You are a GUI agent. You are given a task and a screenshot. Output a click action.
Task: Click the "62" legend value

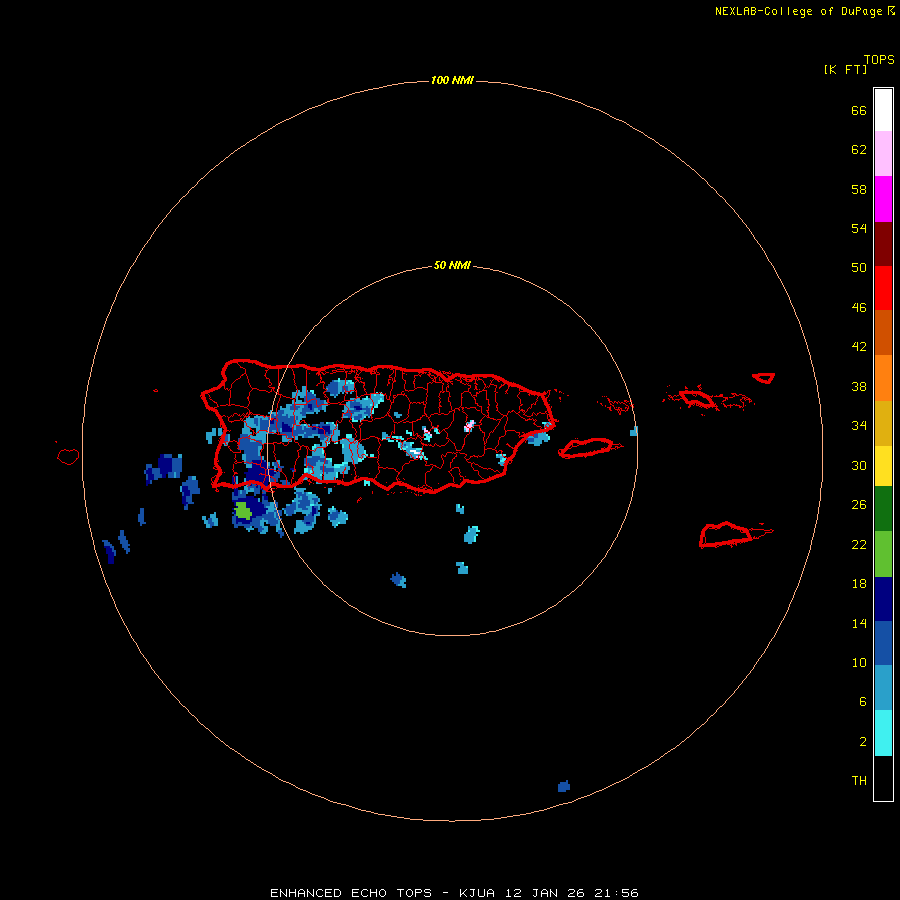click(859, 150)
